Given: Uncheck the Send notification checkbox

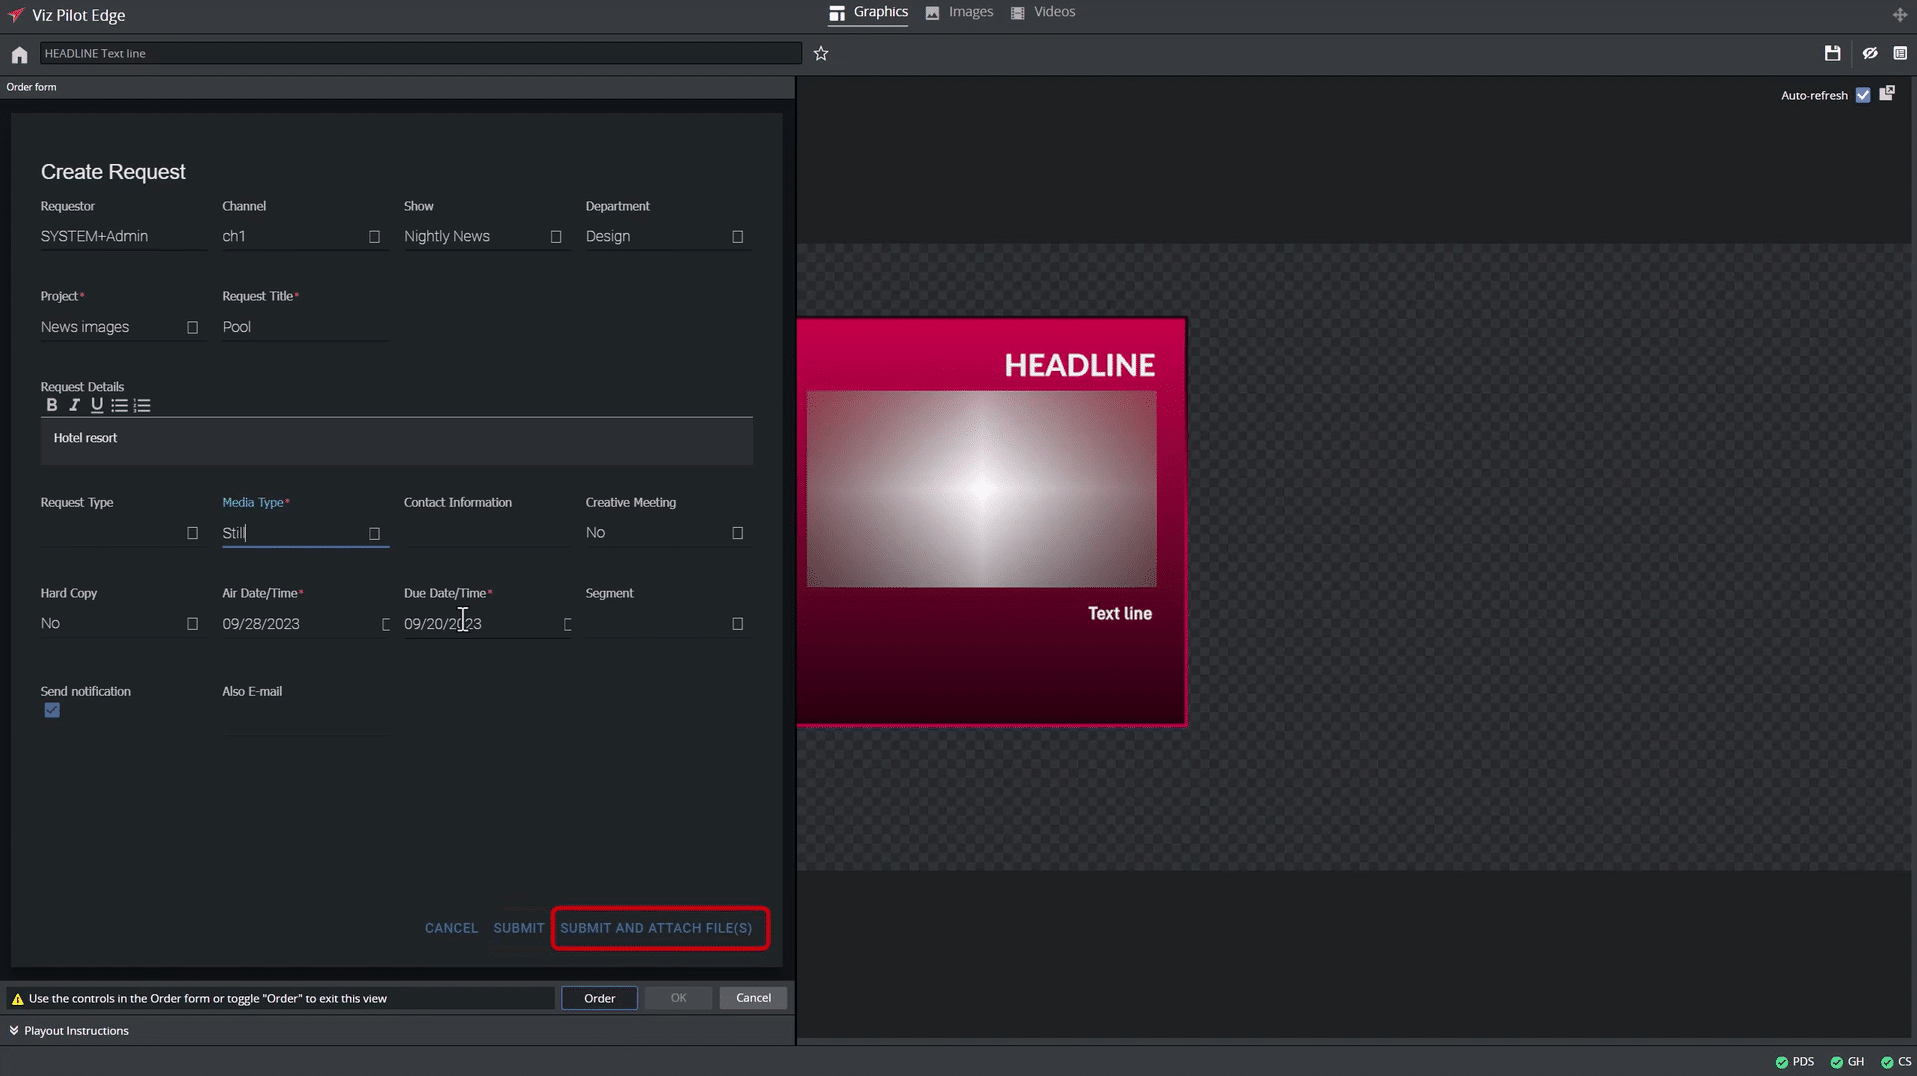Looking at the screenshot, I should click(x=52, y=710).
